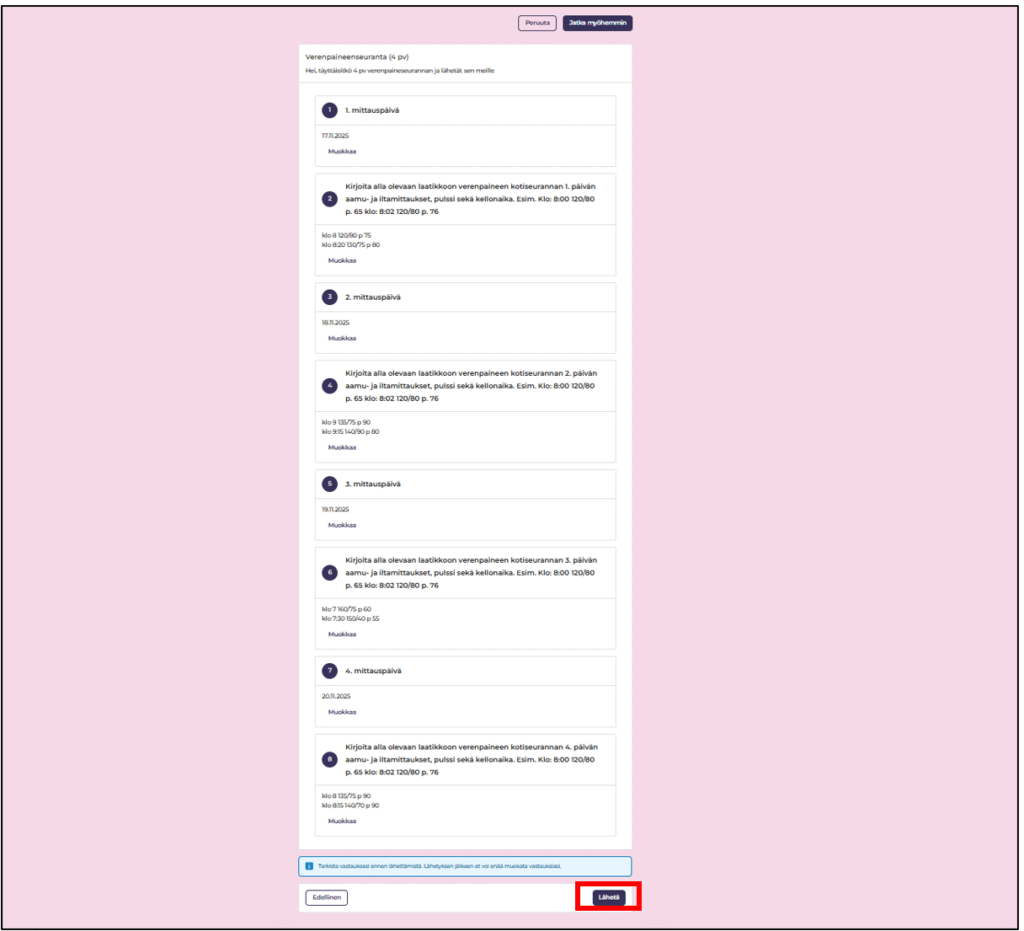Image resolution: width=1024 pixels, height=931 pixels.
Task: Click the step 1 number circle icon
Action: pos(330,110)
